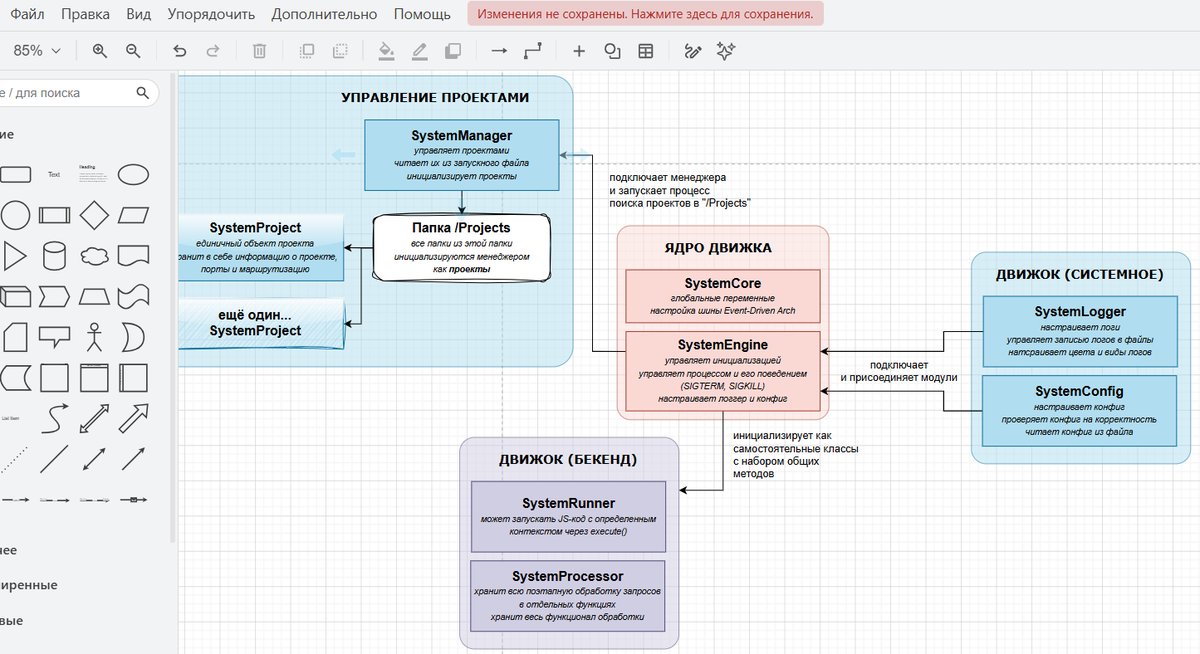The image size is (1200, 654).
Task: Send selection to back
Action: tap(340, 51)
